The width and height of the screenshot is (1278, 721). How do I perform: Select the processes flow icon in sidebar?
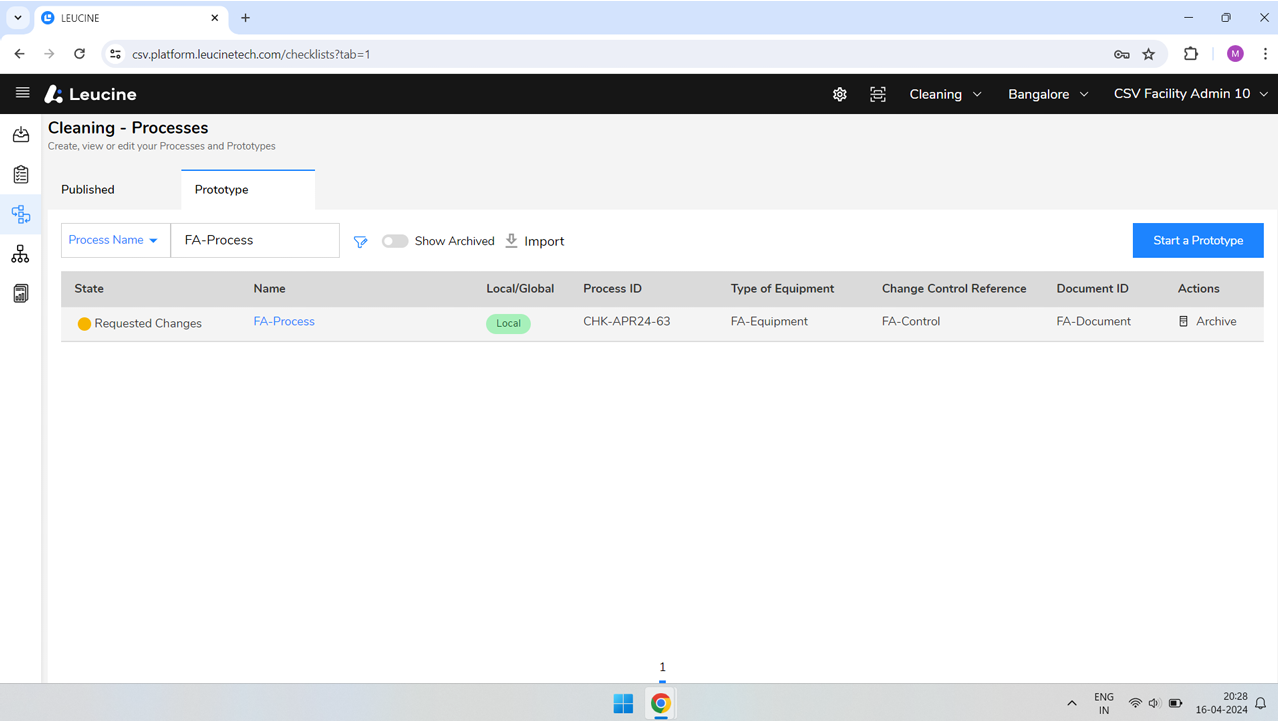point(21,214)
